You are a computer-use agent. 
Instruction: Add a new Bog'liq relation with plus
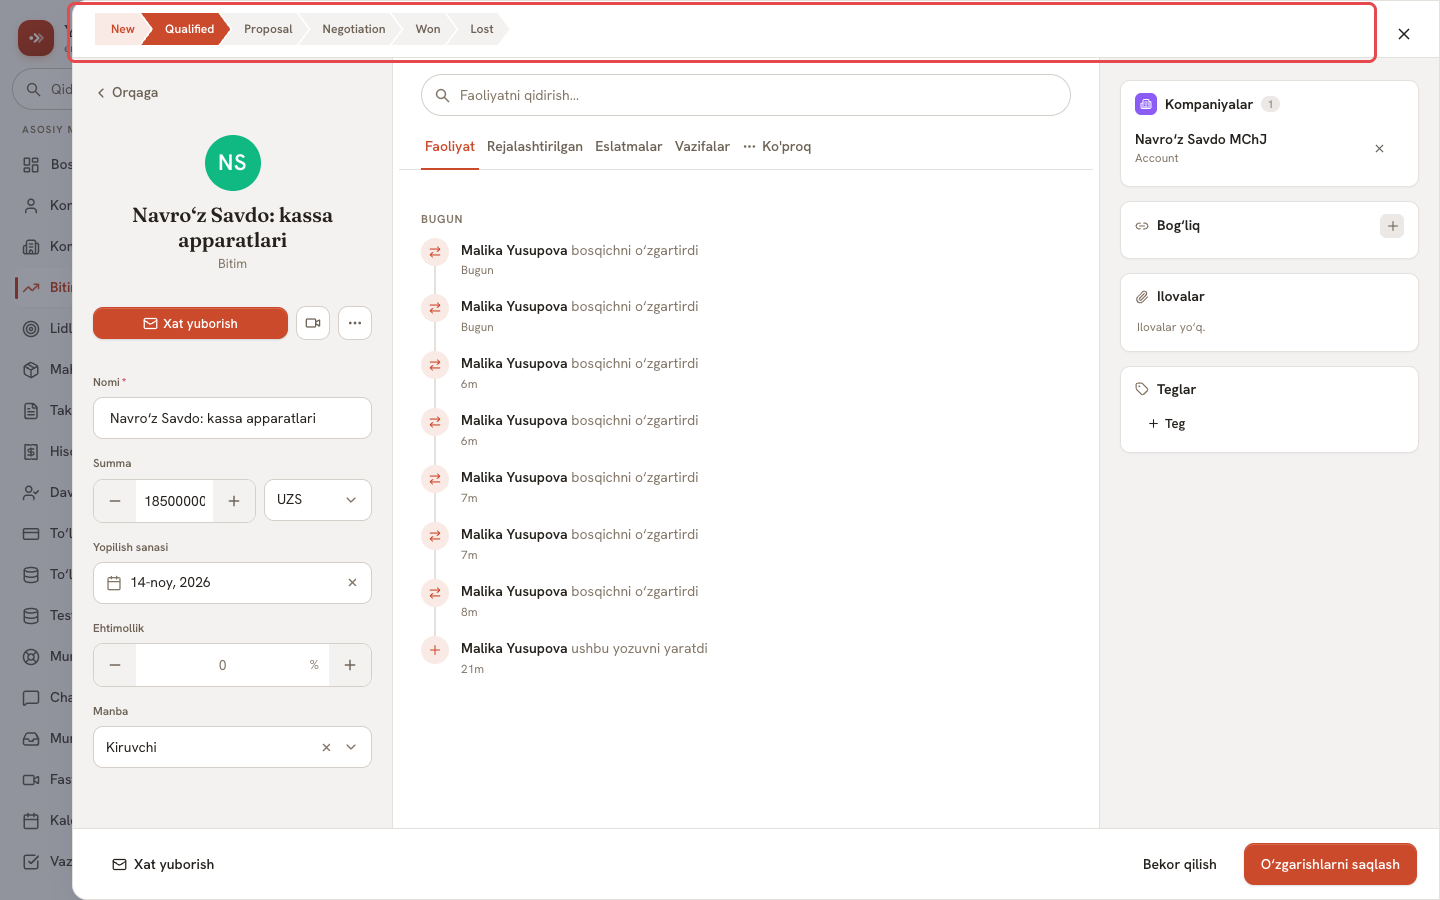click(1392, 226)
